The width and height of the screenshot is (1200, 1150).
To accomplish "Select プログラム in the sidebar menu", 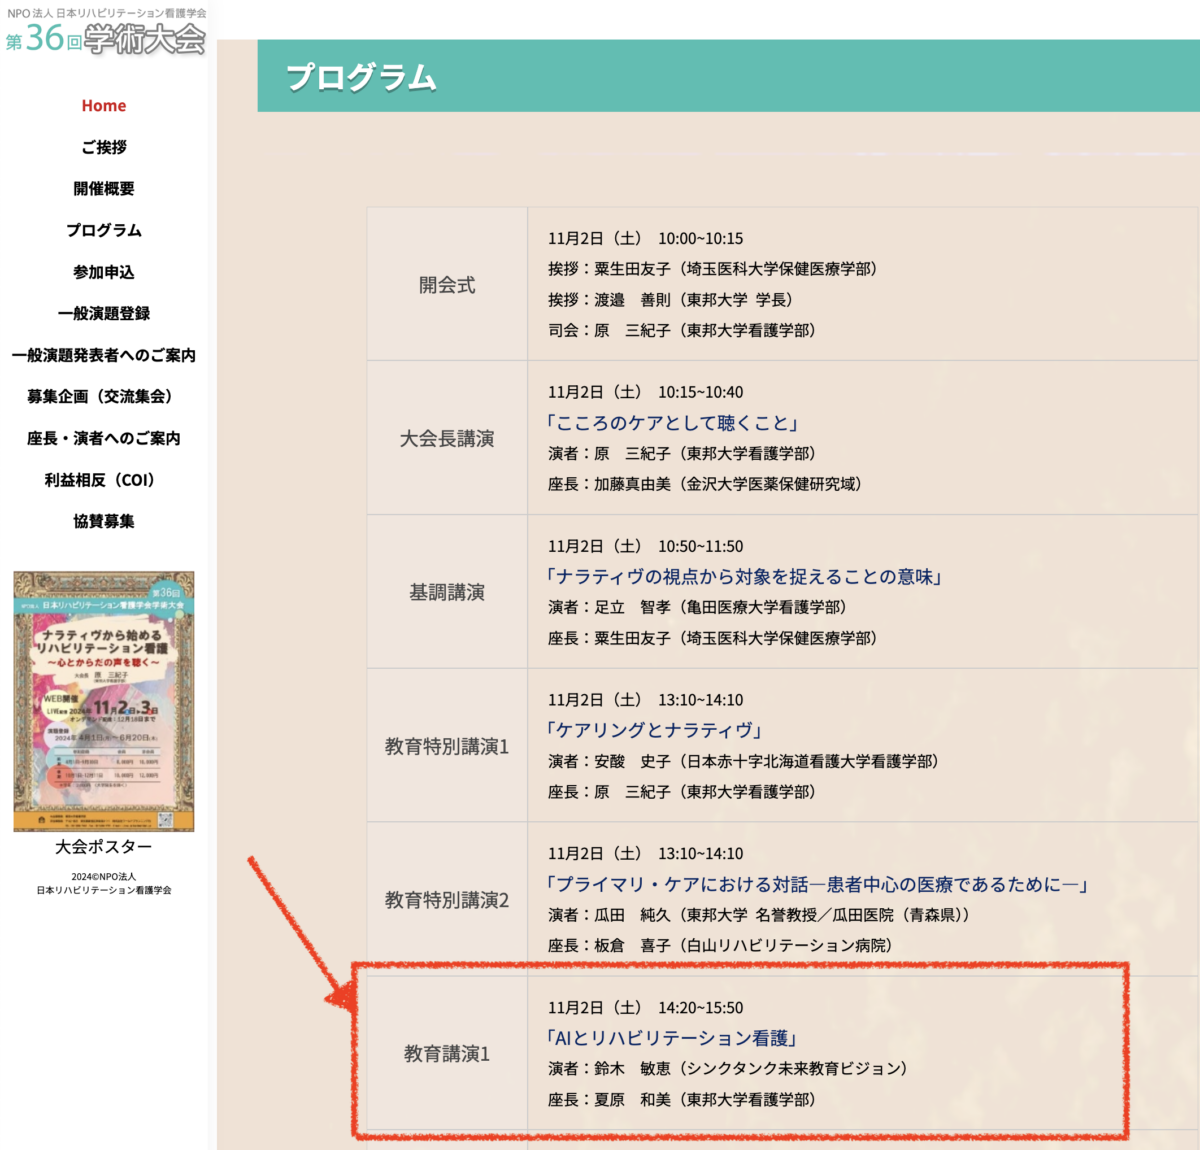I will tap(104, 230).
